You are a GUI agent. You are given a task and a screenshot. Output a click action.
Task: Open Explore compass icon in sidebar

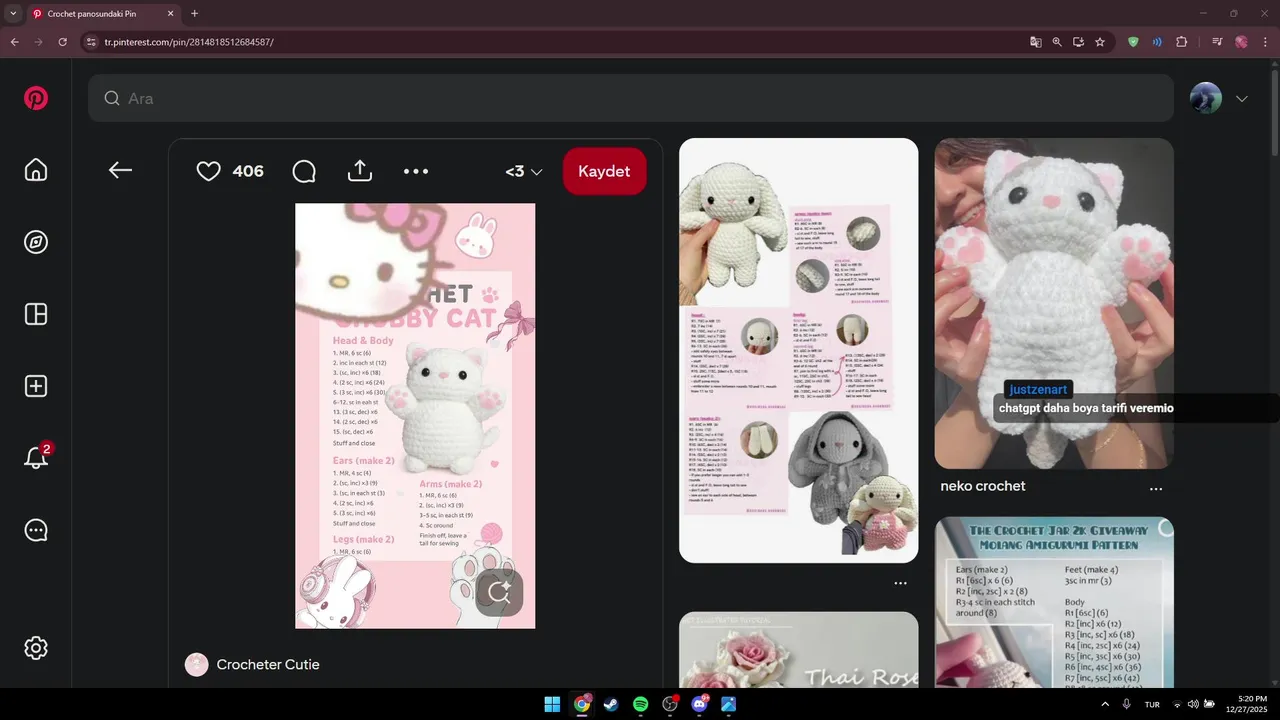tap(36, 242)
